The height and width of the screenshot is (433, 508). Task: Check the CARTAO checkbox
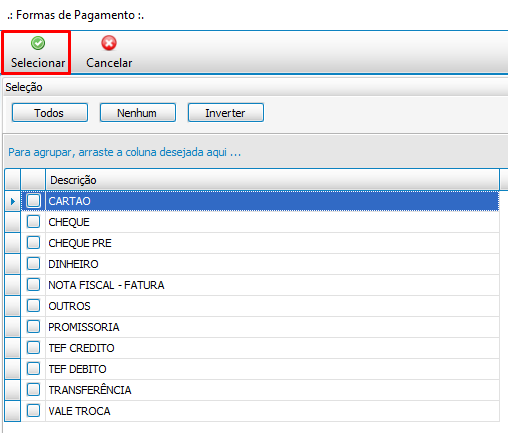click(33, 201)
